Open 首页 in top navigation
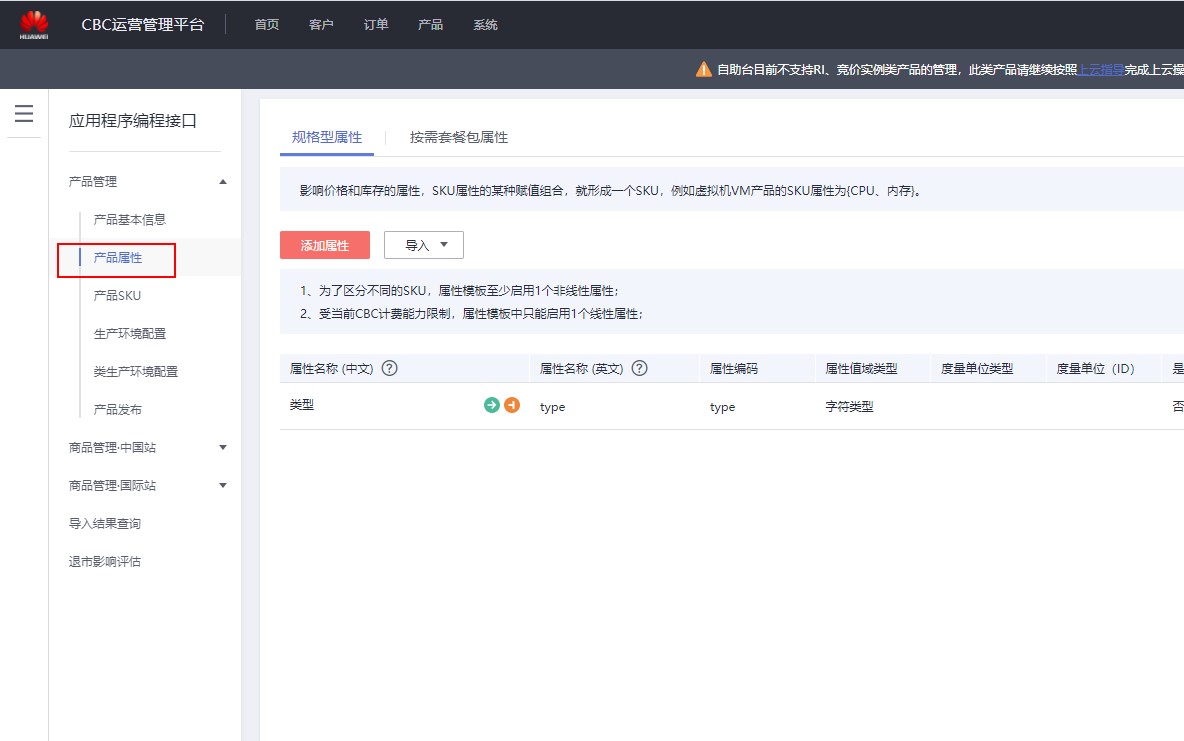1184x741 pixels. click(267, 25)
